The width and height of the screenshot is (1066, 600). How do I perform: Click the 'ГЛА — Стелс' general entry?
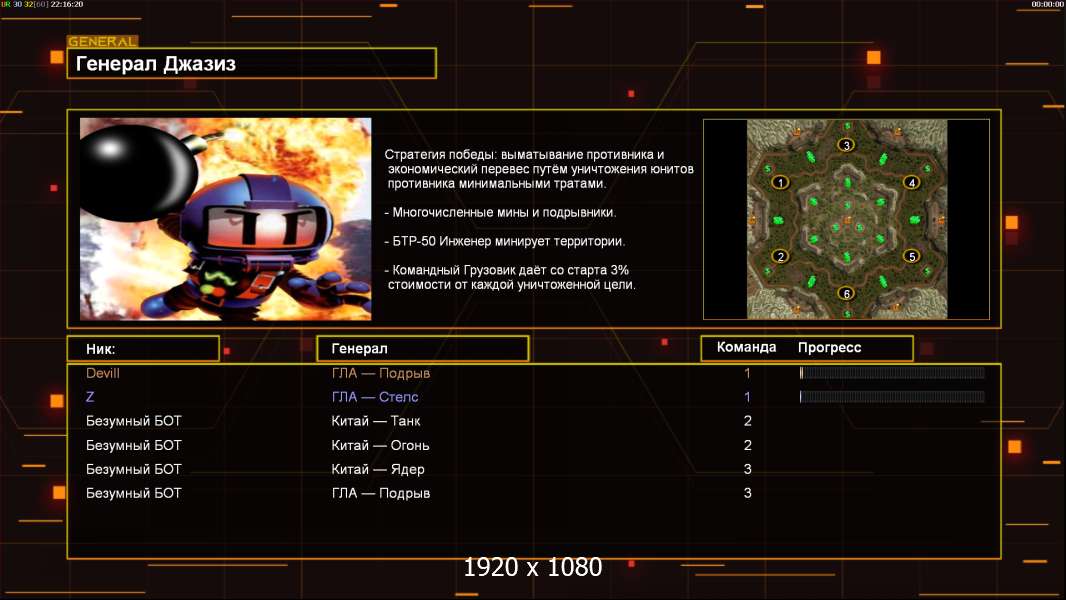(375, 397)
